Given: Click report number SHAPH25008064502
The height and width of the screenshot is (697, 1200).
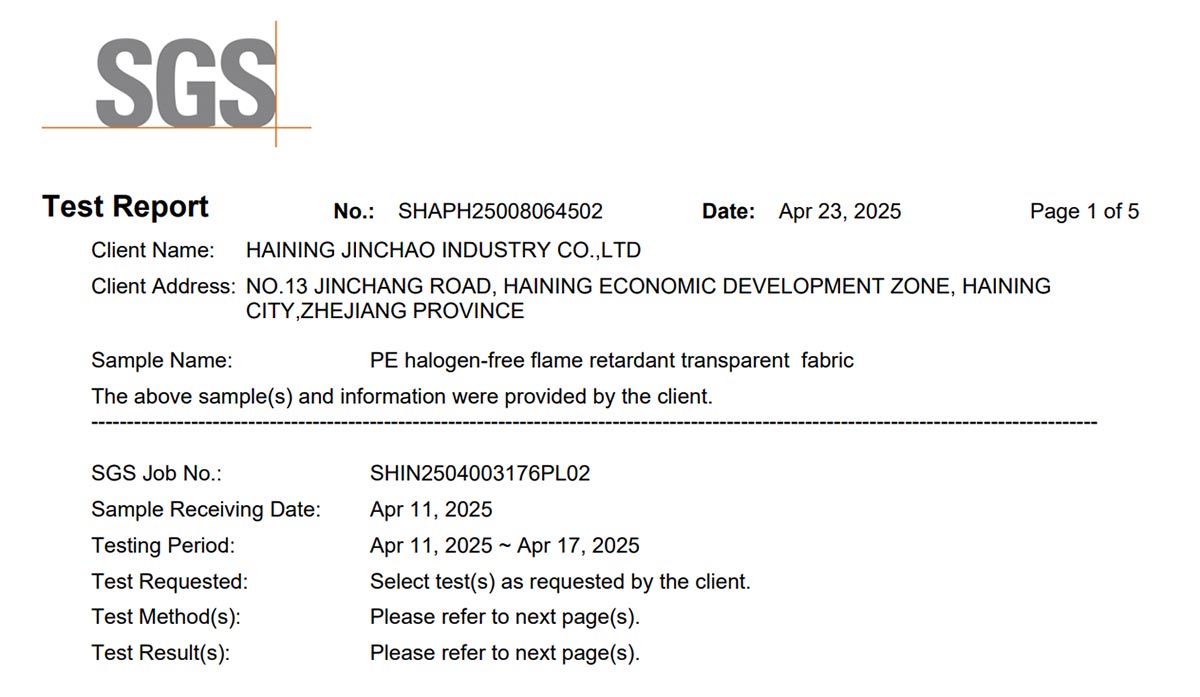Looking at the screenshot, I should [x=500, y=212].
